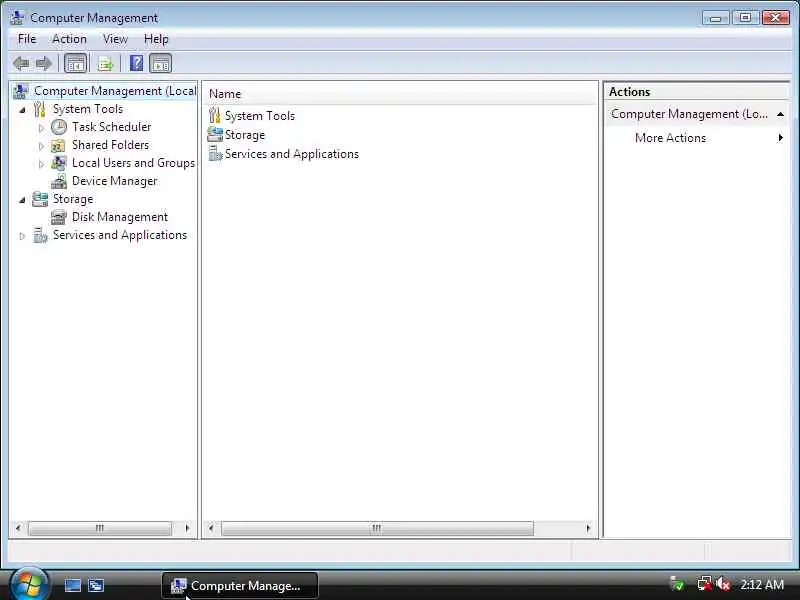Click the Export List toolbar icon
The height and width of the screenshot is (600, 800).
[105, 64]
